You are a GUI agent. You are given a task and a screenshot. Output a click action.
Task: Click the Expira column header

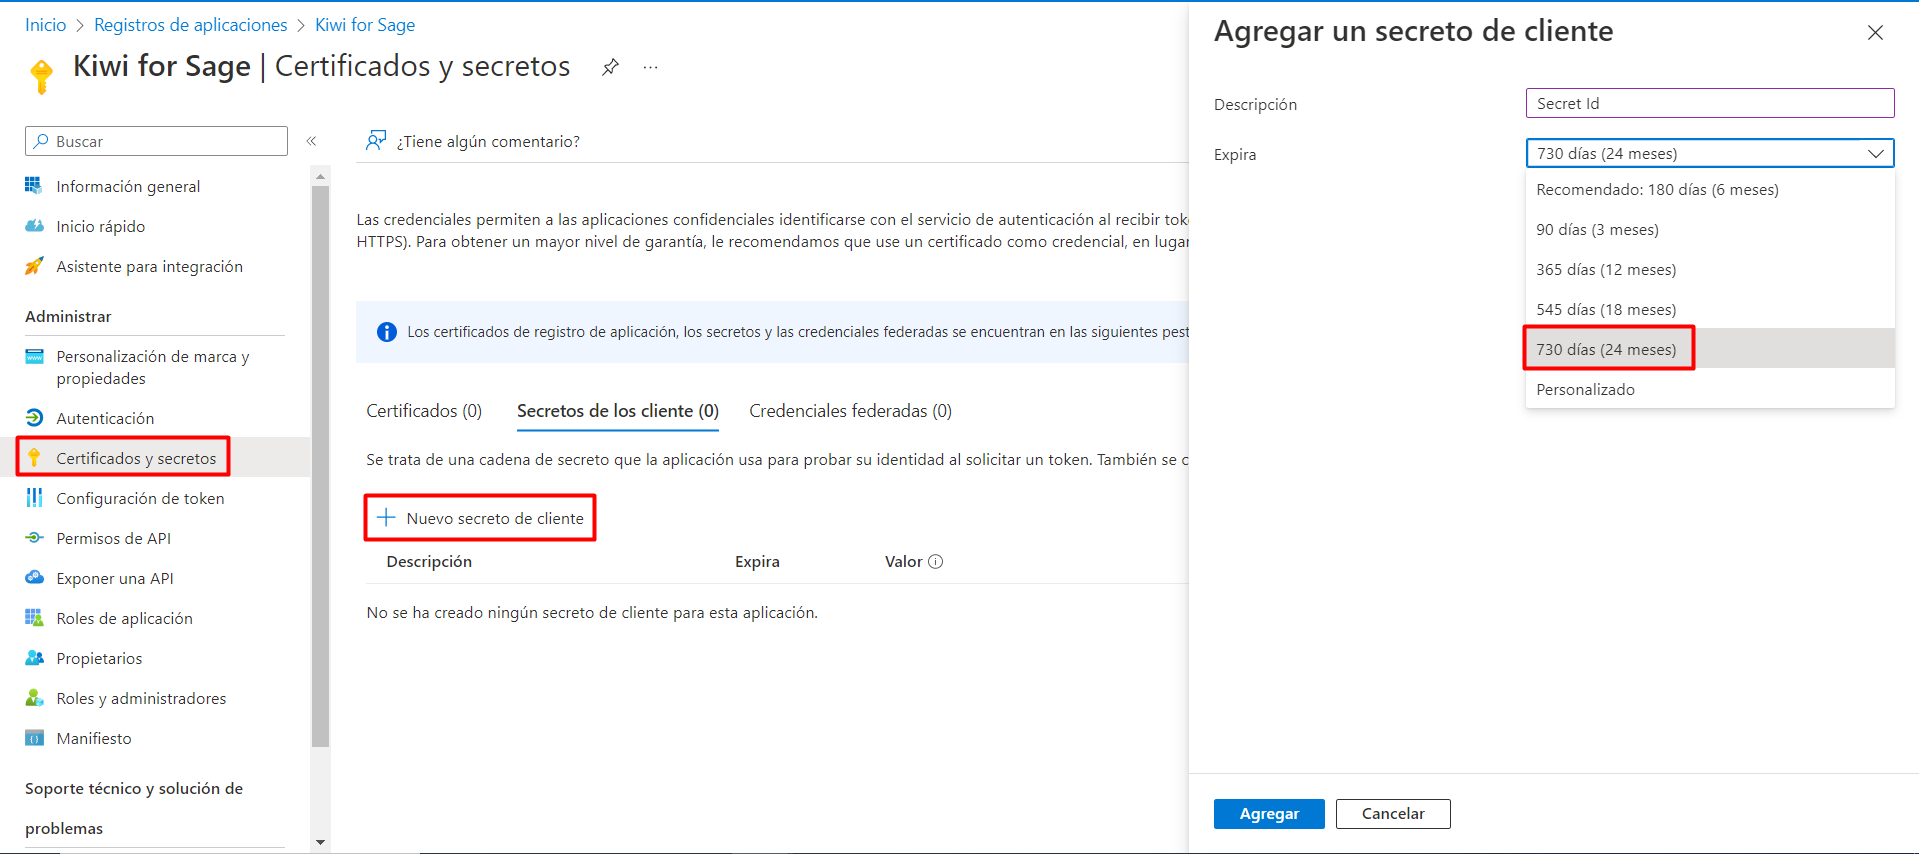coord(757,562)
